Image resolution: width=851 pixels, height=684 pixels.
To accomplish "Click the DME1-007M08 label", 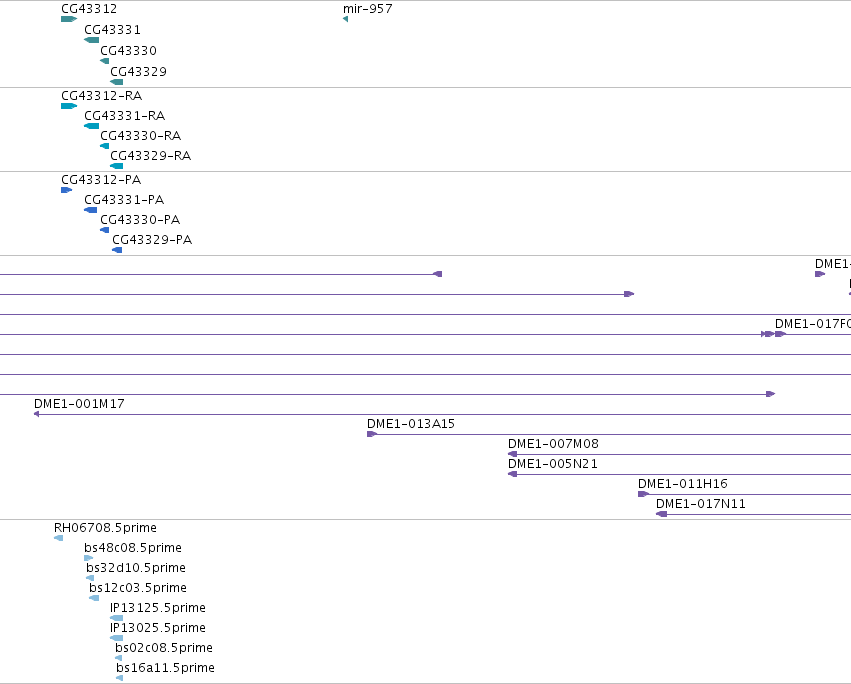I will click(x=553, y=445).
